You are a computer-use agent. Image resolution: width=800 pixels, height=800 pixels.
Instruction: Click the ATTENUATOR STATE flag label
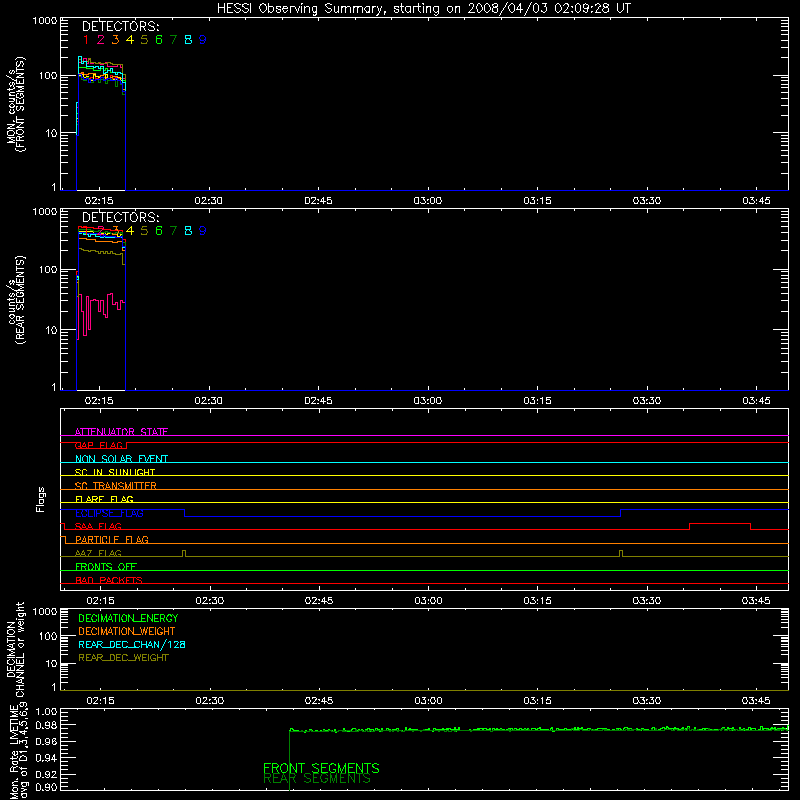coord(121,432)
